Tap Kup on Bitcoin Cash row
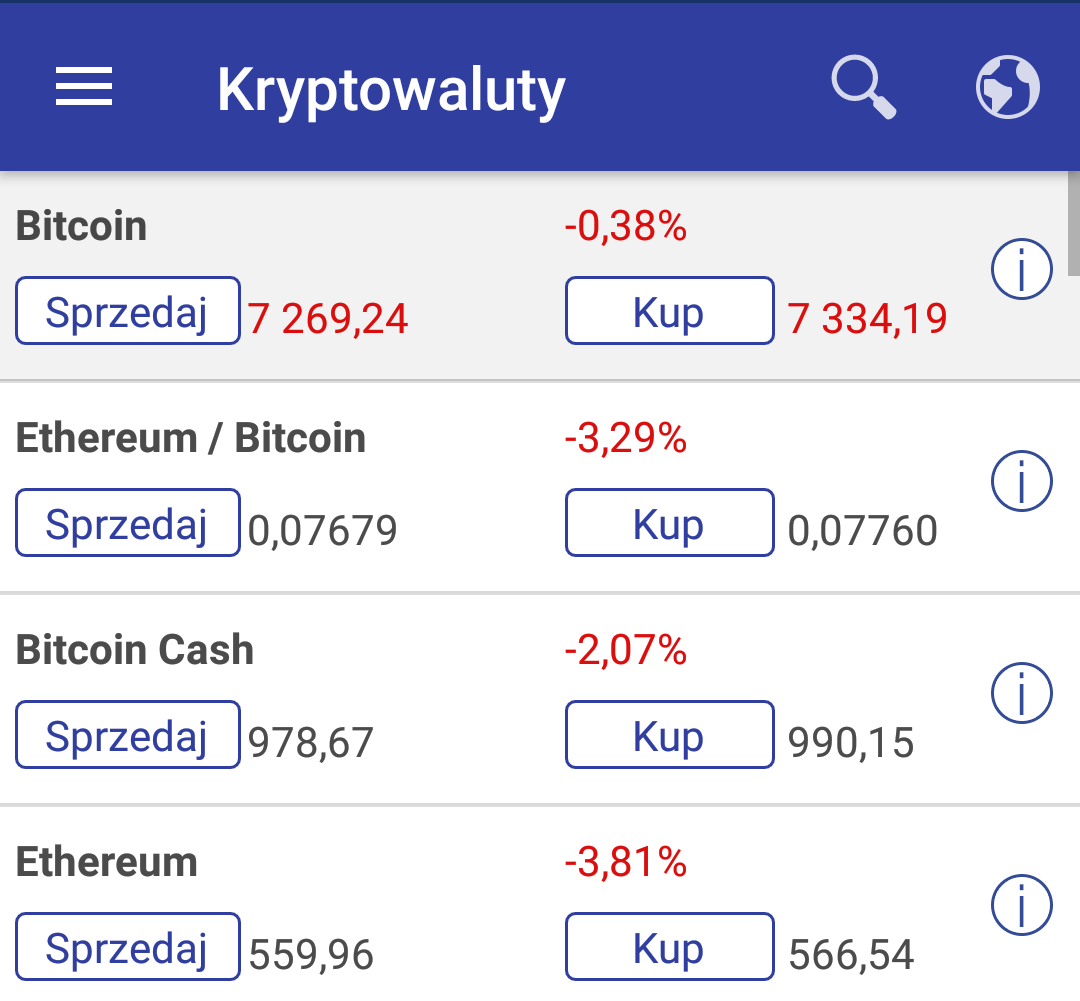The image size is (1080, 1001). pyautogui.click(x=669, y=735)
